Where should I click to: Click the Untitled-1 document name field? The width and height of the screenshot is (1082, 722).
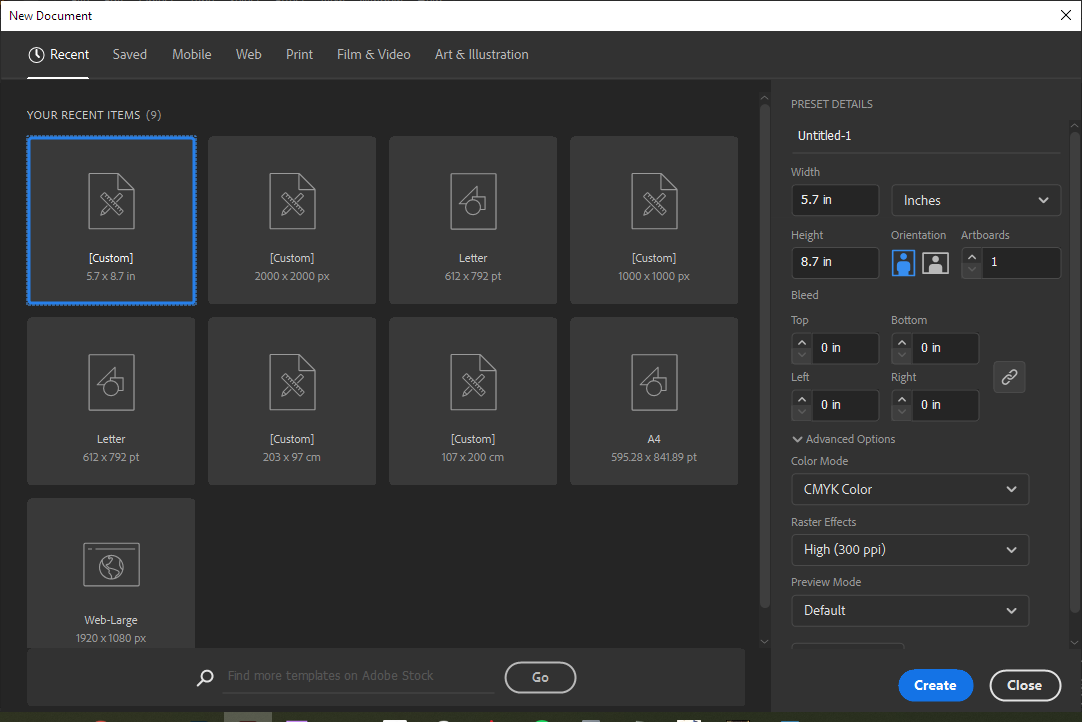point(925,135)
